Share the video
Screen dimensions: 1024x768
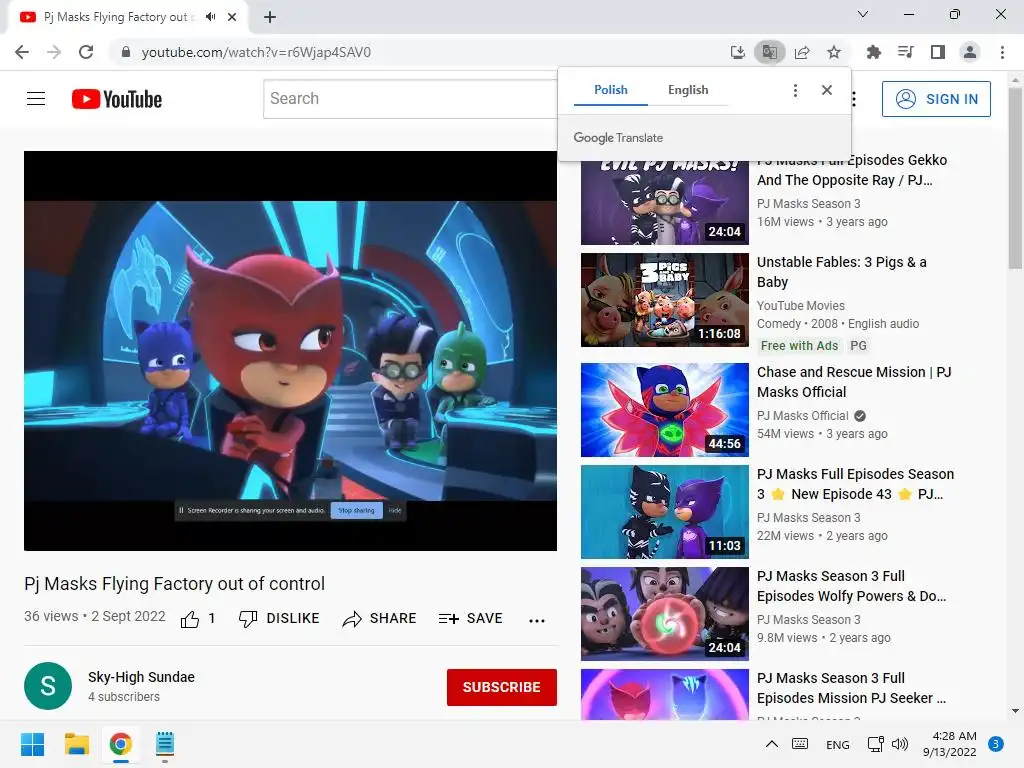pos(379,618)
